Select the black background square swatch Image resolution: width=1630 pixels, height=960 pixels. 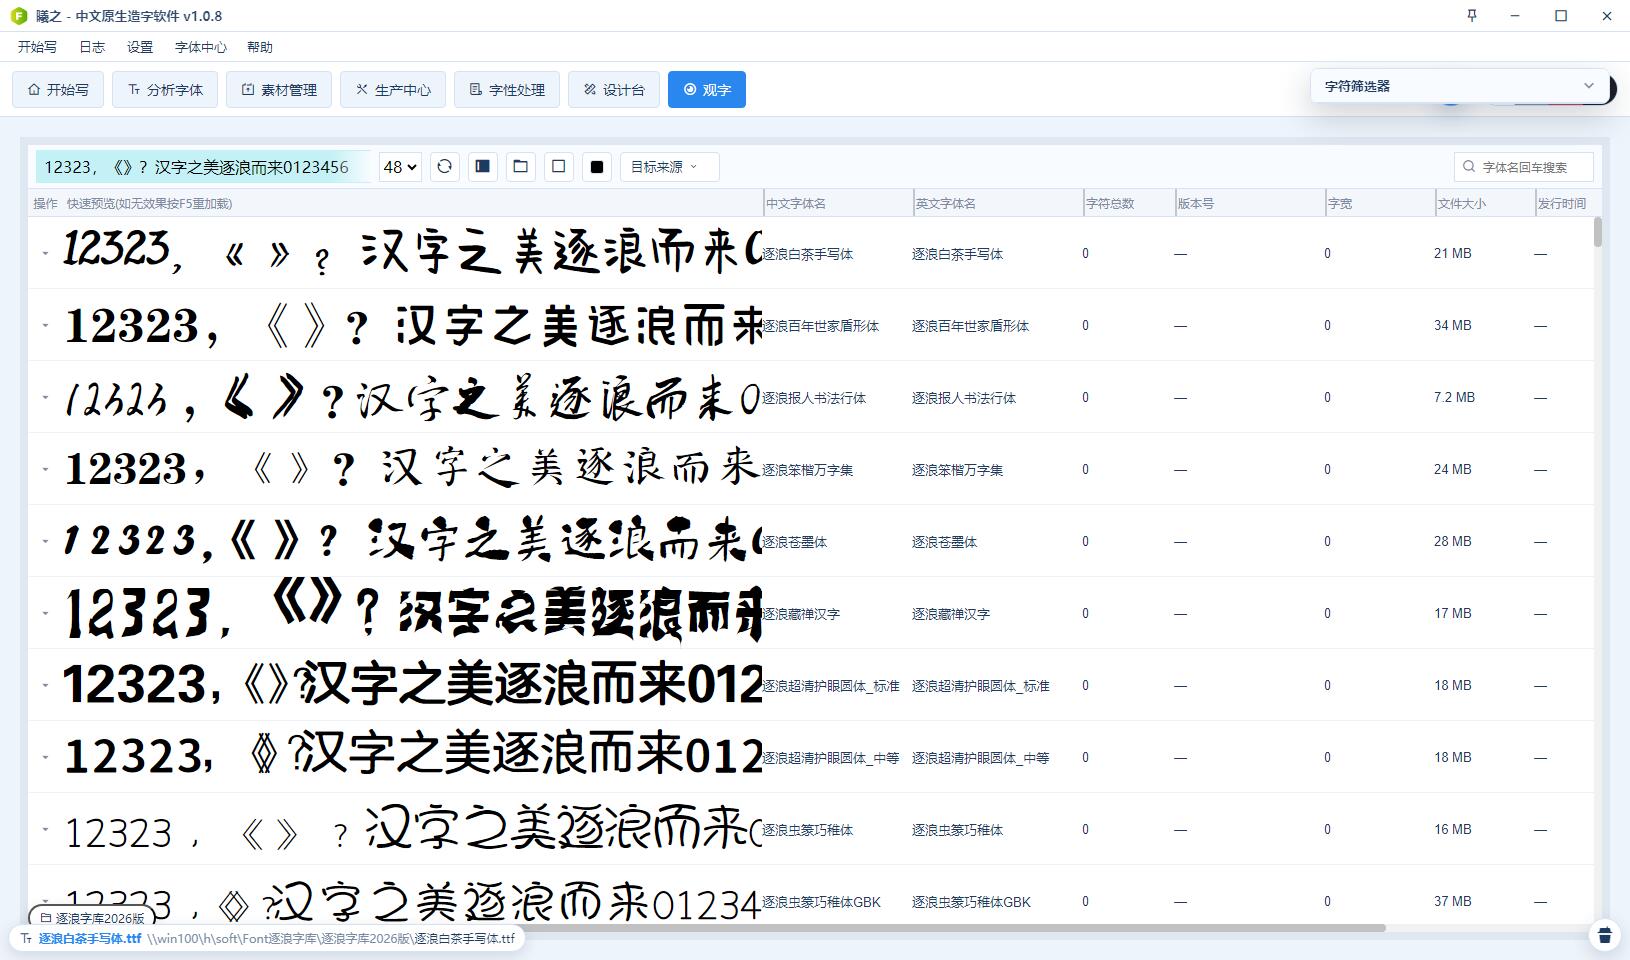pyautogui.click(x=597, y=167)
